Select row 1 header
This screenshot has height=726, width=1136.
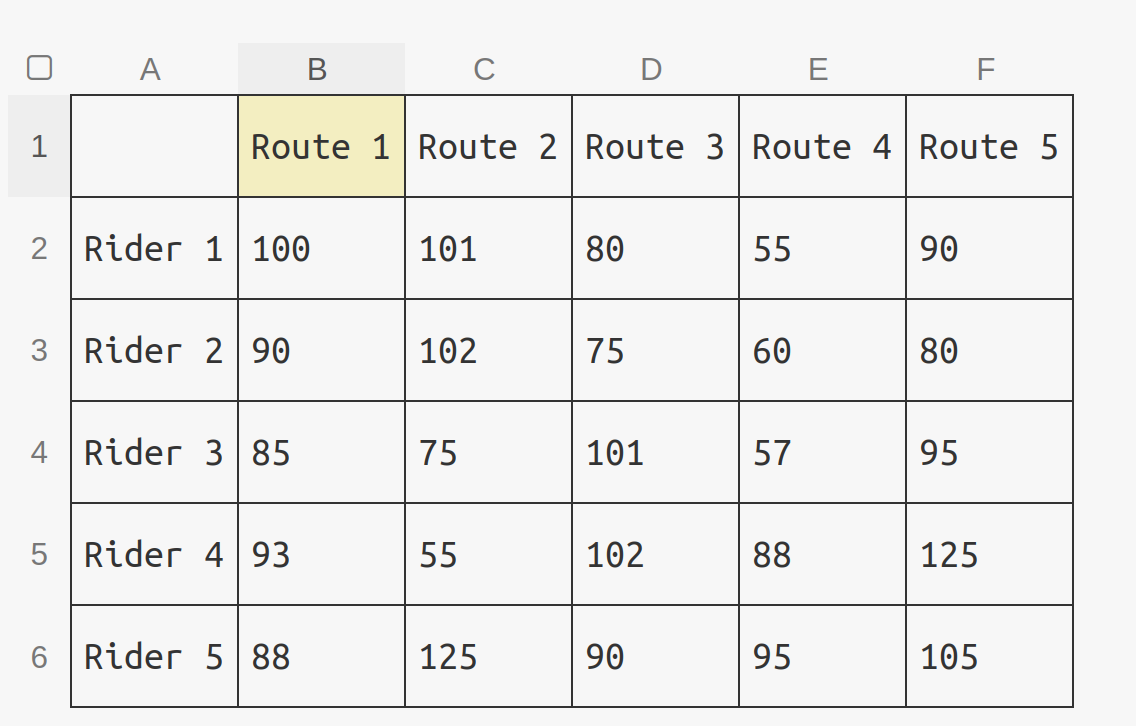coord(39,146)
